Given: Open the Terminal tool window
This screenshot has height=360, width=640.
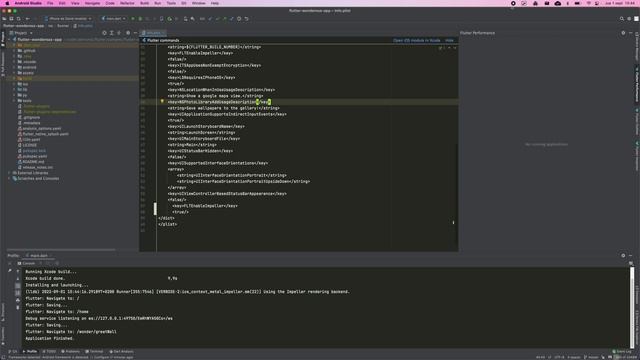Looking at the screenshot, I should (x=94, y=351).
